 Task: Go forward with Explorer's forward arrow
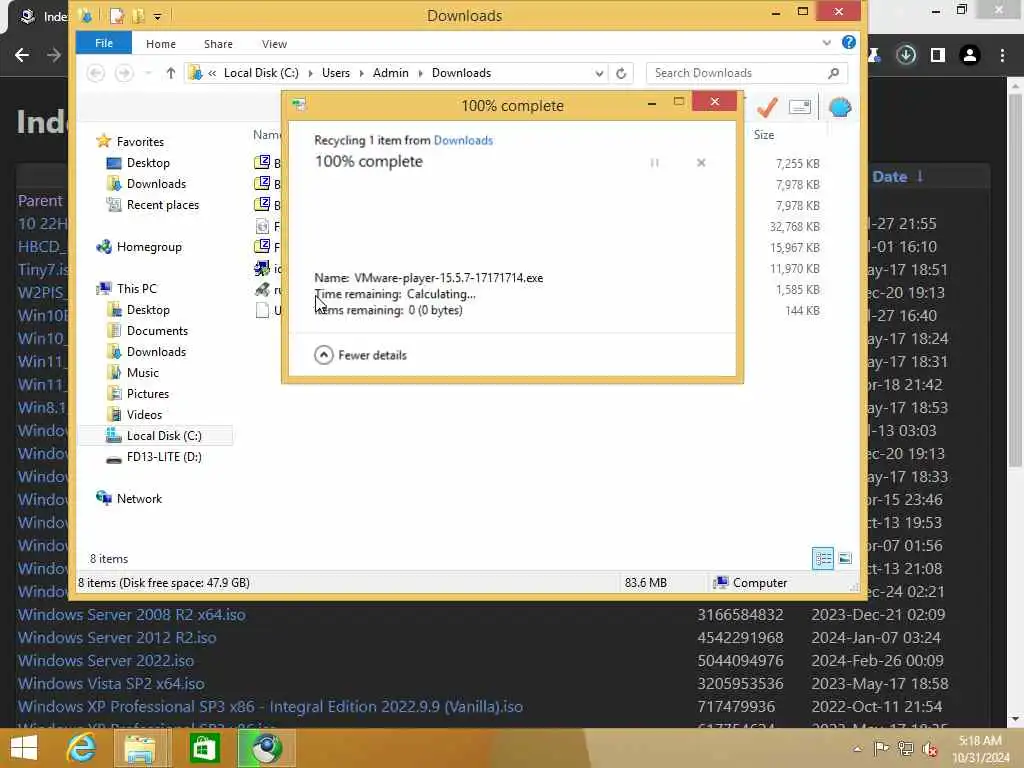coord(123,73)
